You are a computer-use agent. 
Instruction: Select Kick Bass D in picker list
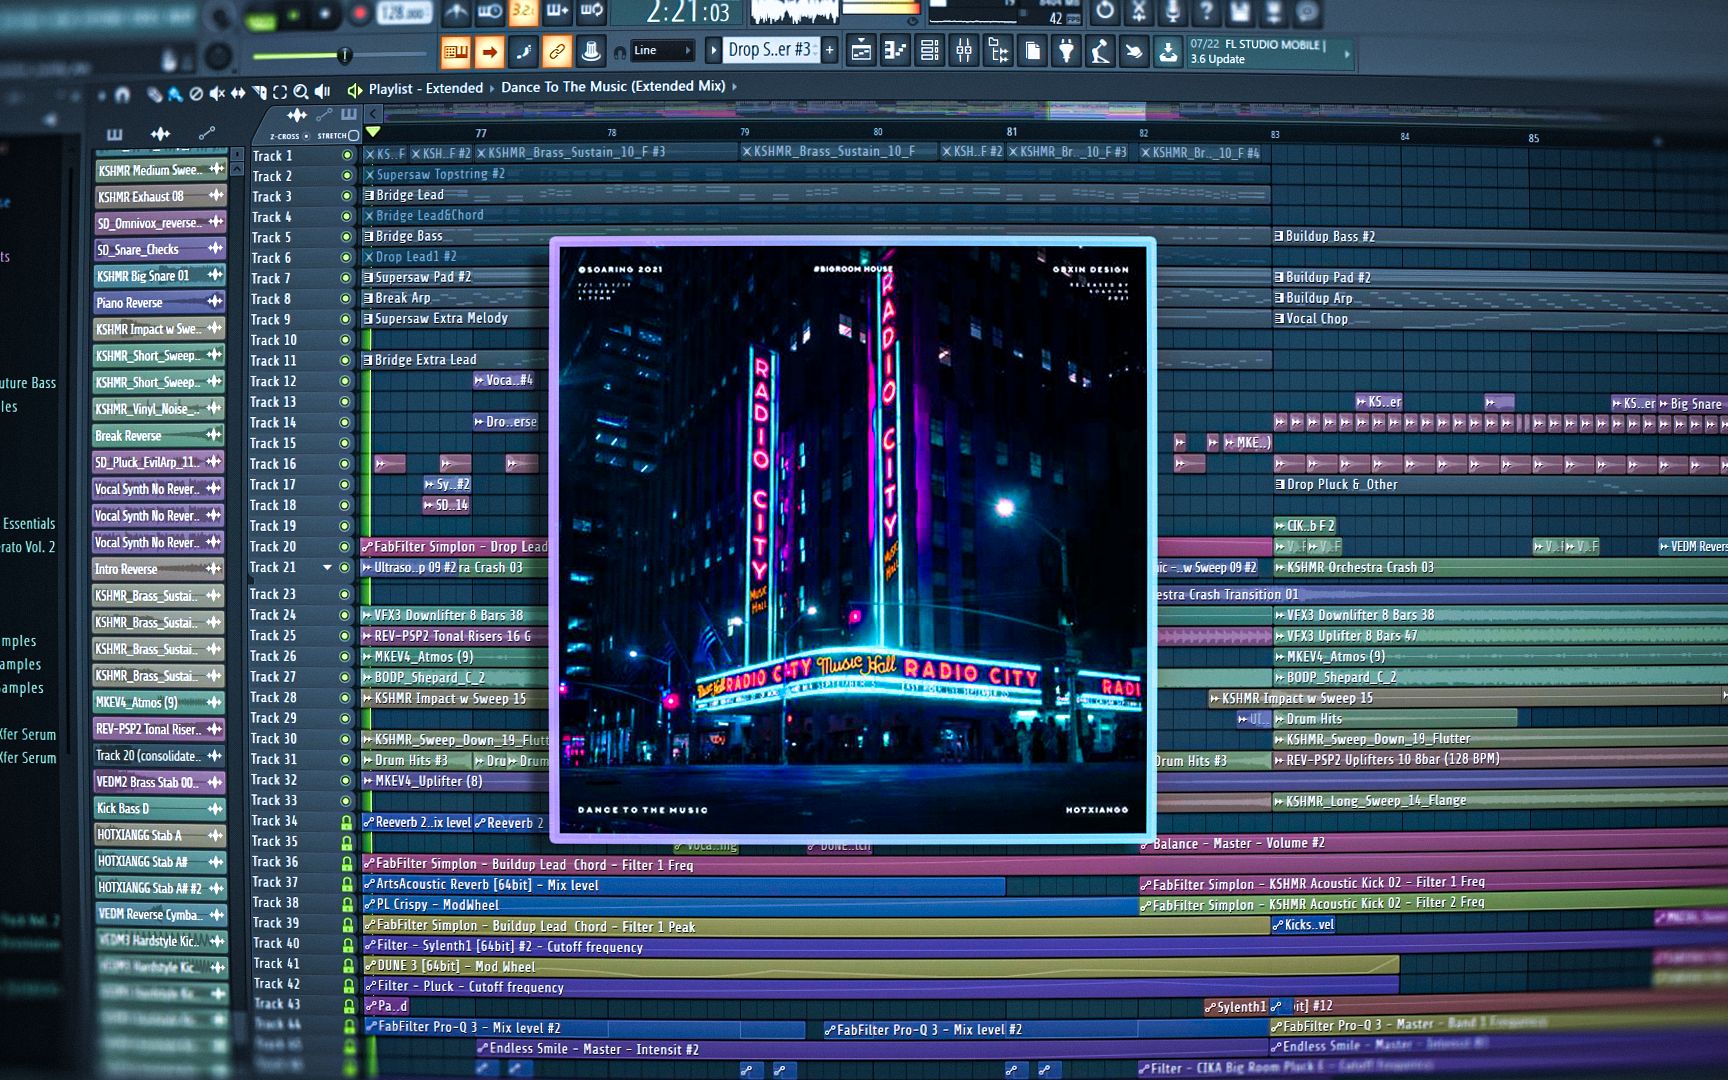point(160,808)
